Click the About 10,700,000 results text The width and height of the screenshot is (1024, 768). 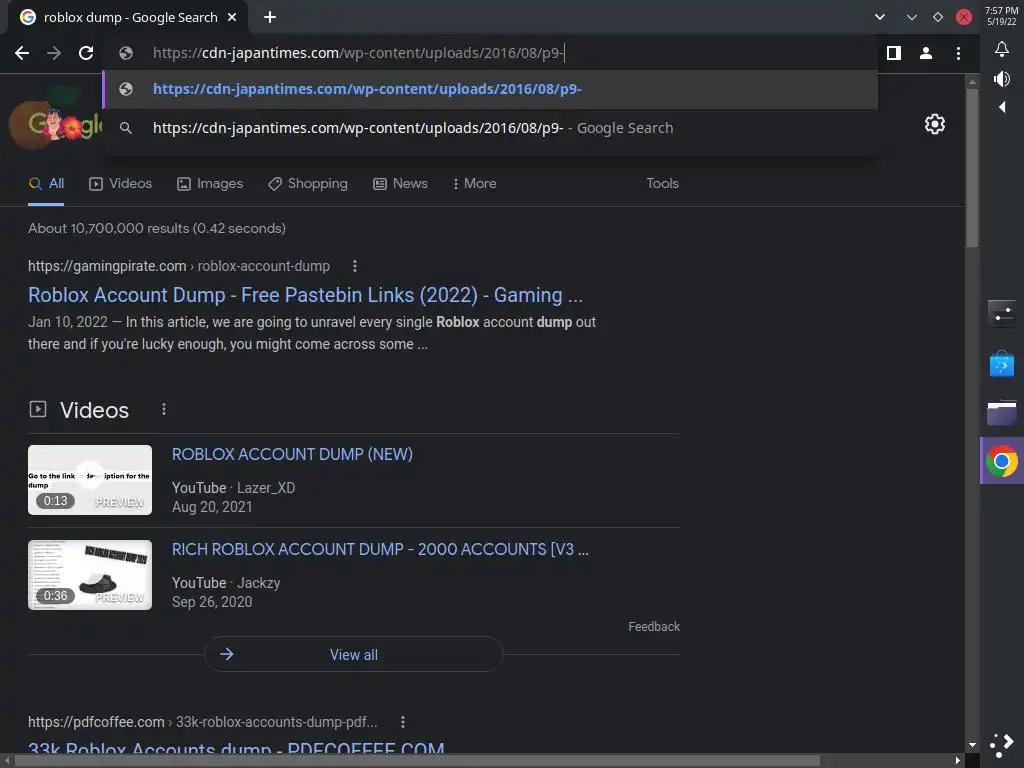point(157,229)
